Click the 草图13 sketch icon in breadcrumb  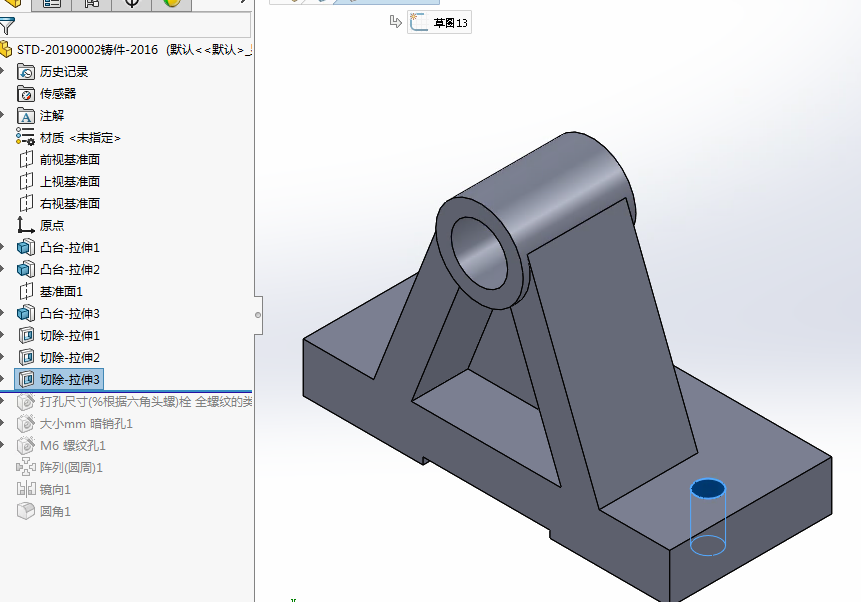point(419,22)
